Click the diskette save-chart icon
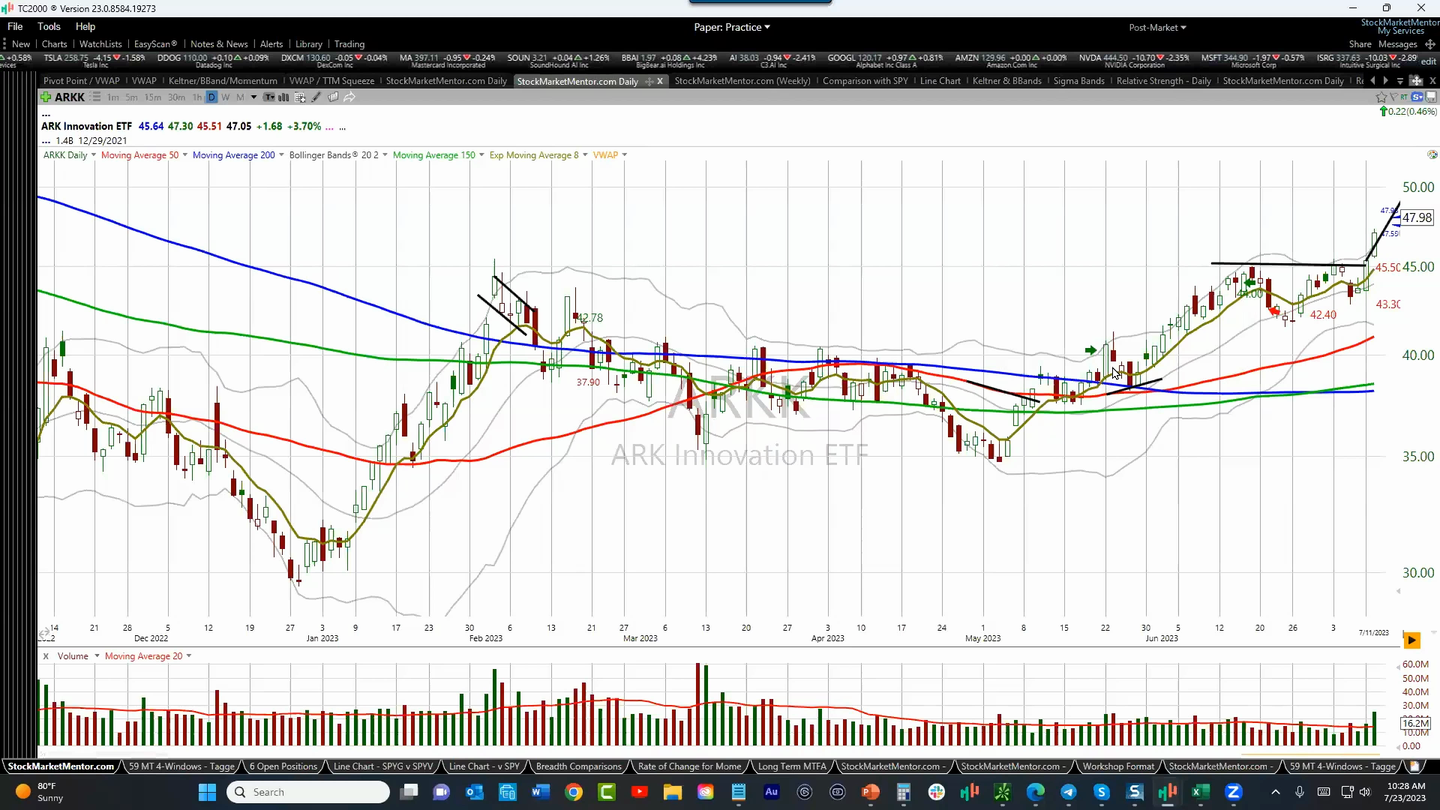The height and width of the screenshot is (810, 1440). 1430,97
